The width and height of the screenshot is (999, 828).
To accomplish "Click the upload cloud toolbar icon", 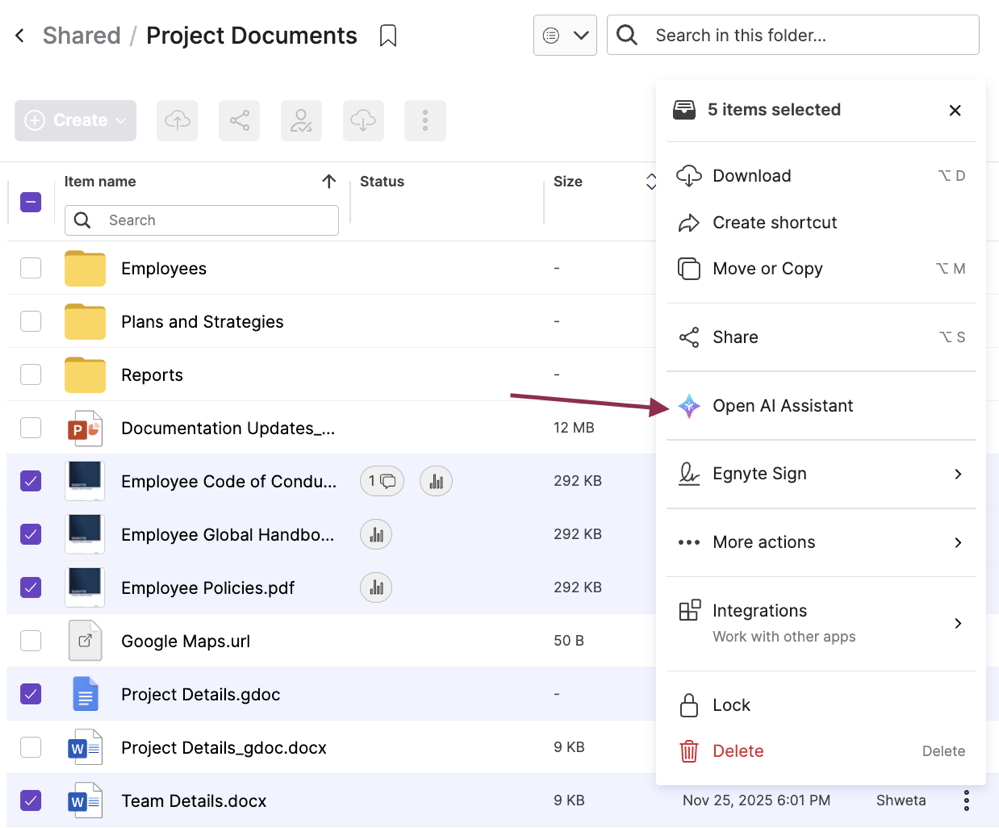I will (x=177, y=121).
